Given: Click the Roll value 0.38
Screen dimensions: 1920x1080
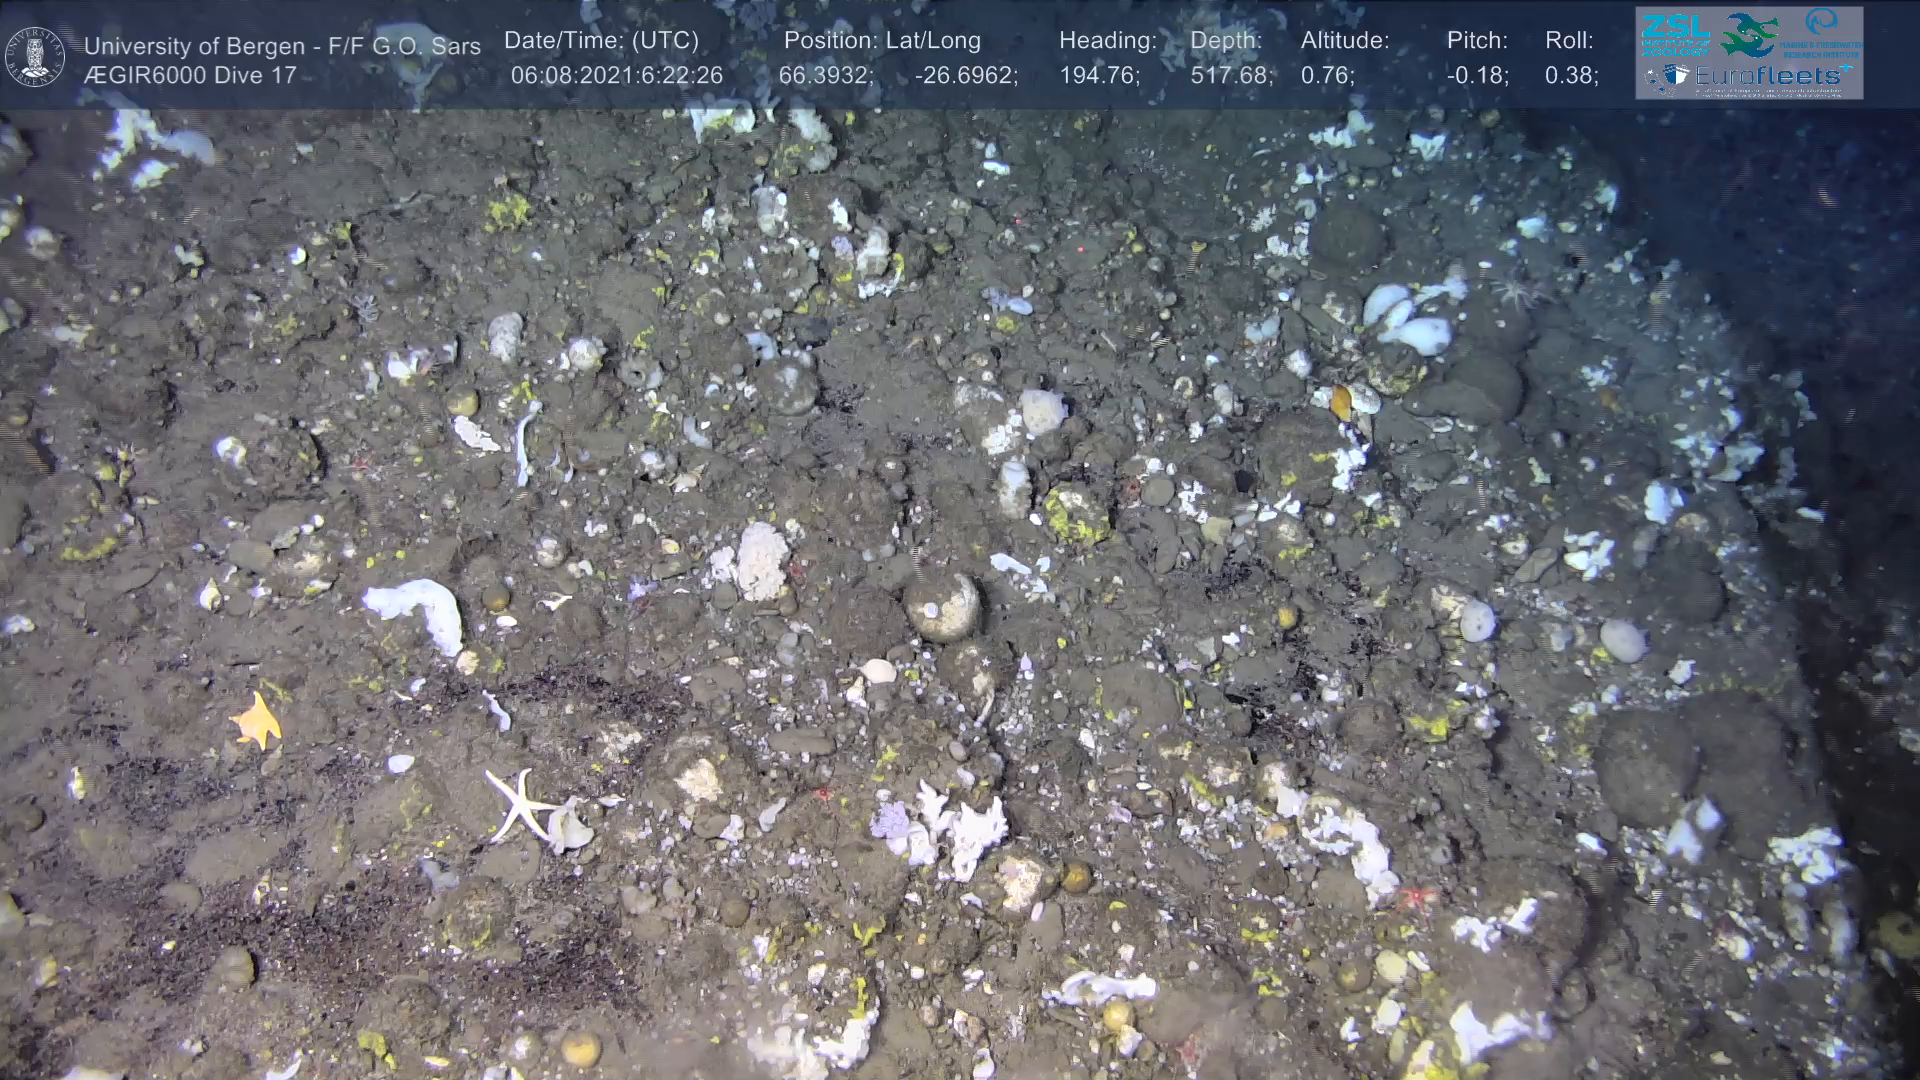Looking at the screenshot, I should (x=1571, y=76).
